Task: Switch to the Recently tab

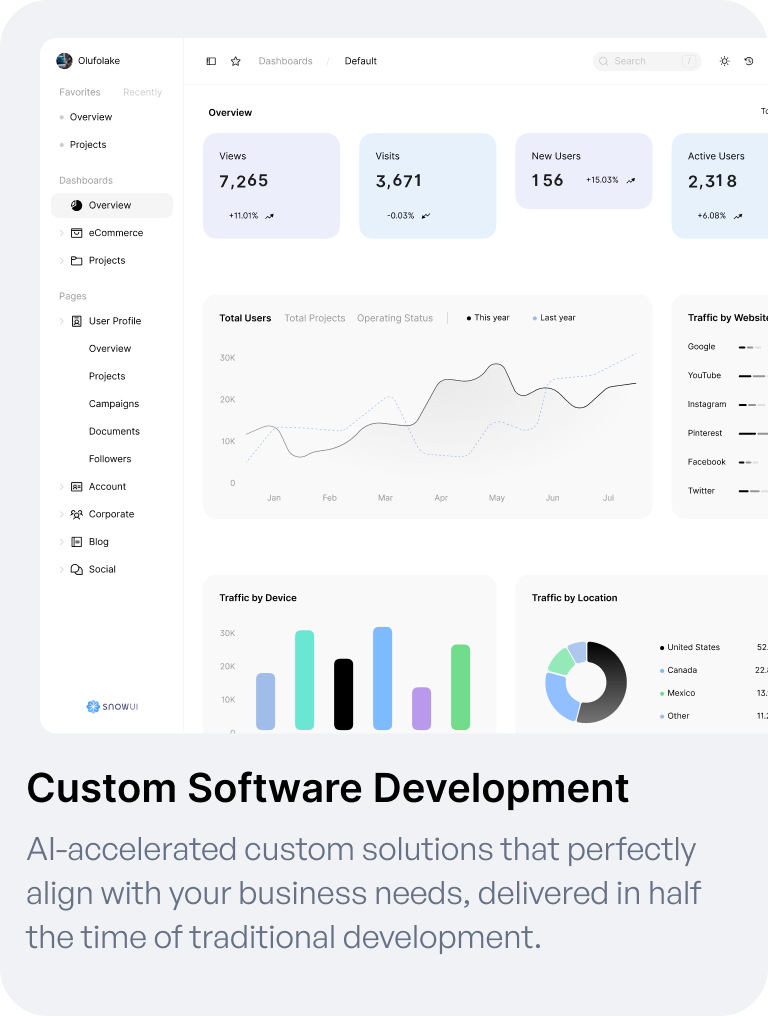Action: [x=143, y=92]
